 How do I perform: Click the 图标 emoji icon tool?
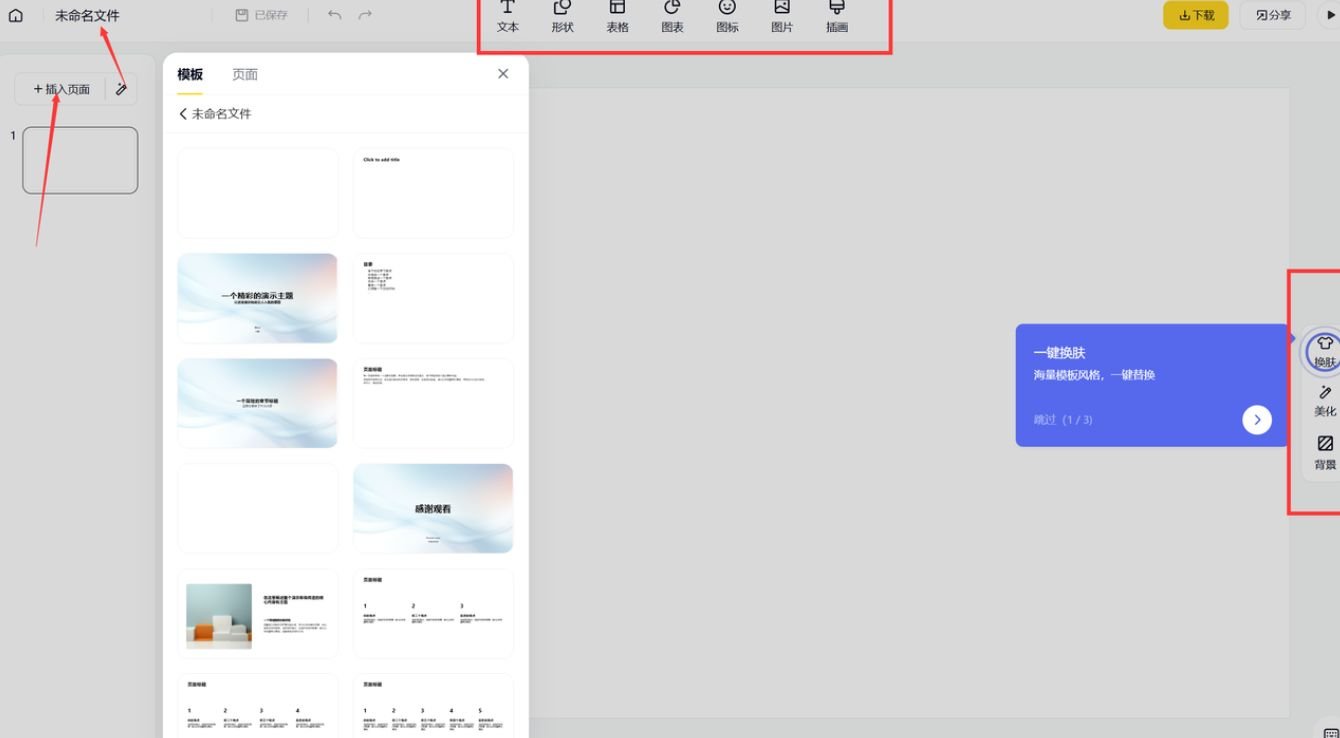(x=726, y=18)
